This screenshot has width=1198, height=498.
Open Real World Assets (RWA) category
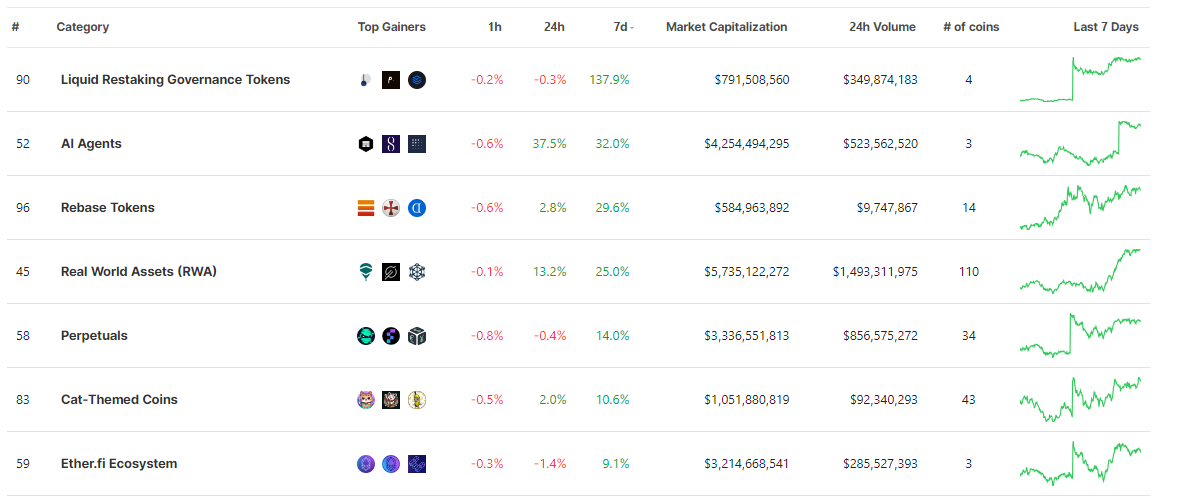pos(139,271)
